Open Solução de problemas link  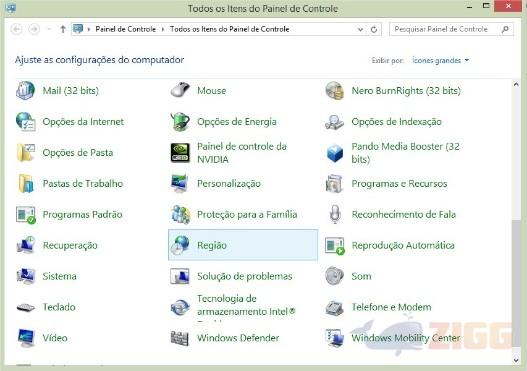(244, 276)
